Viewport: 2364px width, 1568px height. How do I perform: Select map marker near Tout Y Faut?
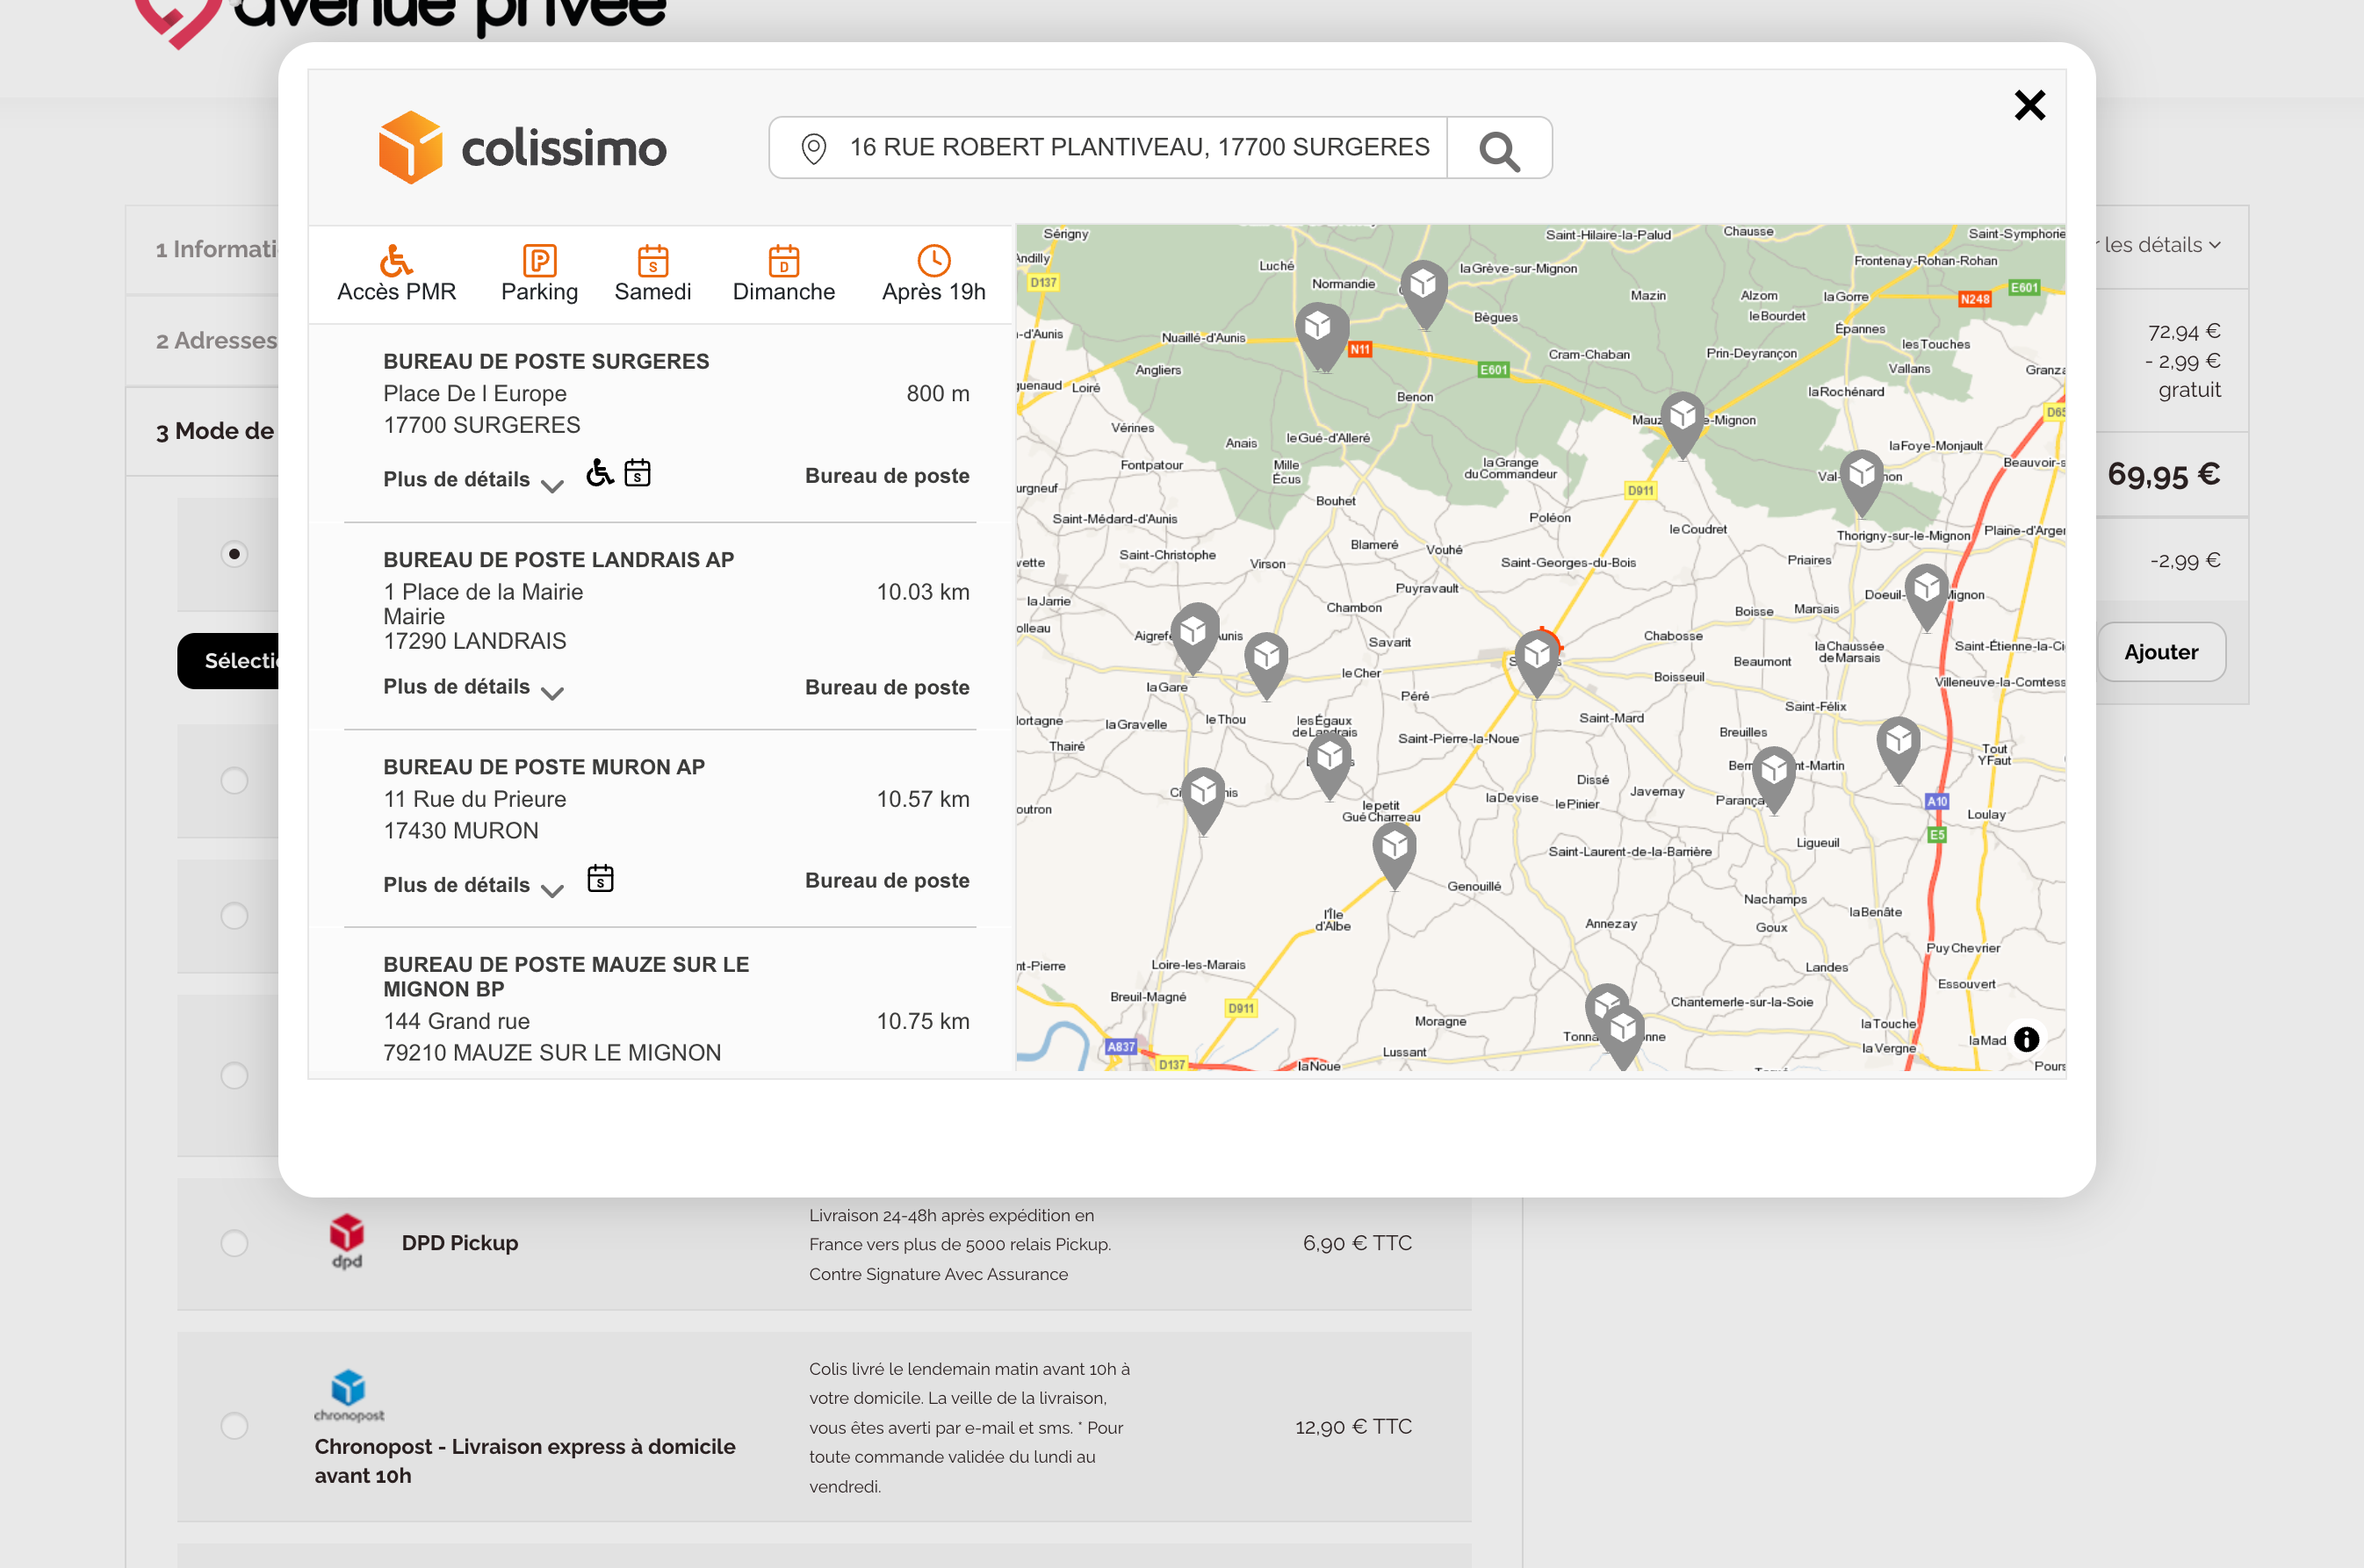[x=1898, y=750]
